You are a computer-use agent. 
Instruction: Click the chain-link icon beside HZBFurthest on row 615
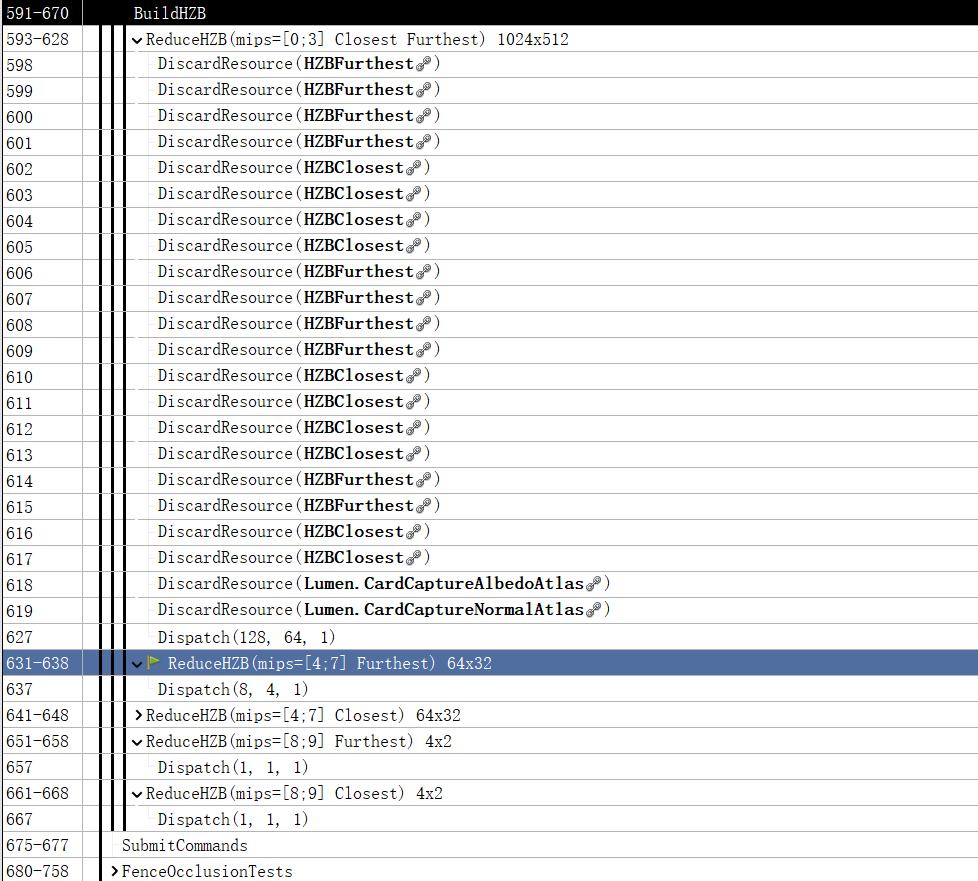[421, 505]
